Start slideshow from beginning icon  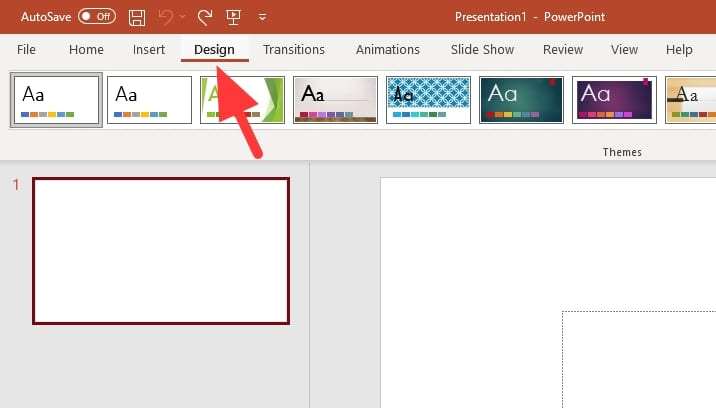coord(232,17)
